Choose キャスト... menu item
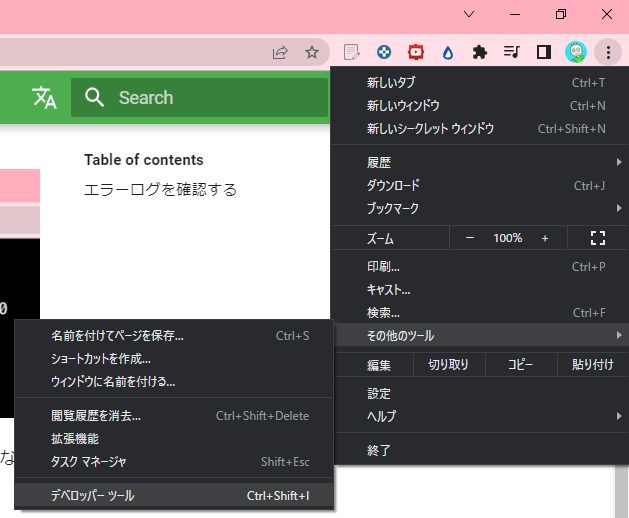 point(480,289)
